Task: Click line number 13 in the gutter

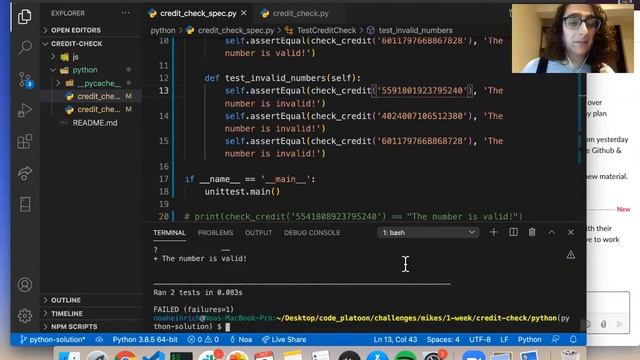Action: 164,91
